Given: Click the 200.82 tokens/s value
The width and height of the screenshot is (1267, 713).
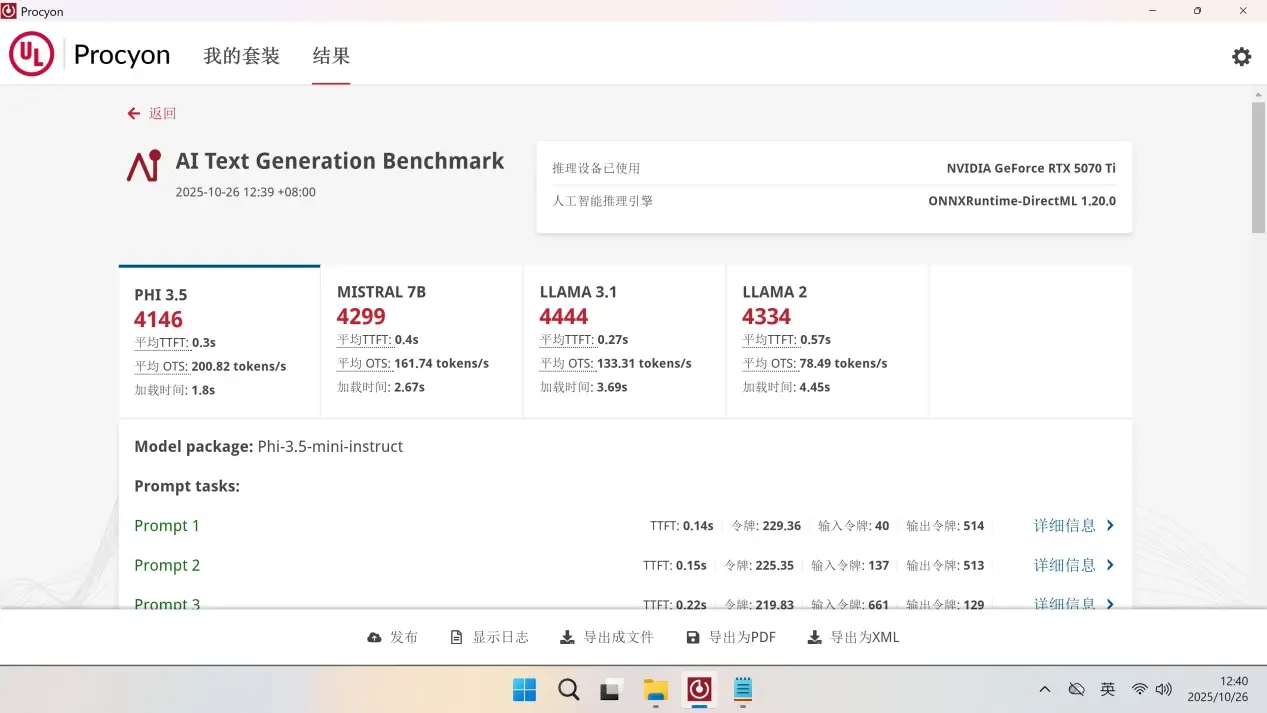Looking at the screenshot, I should 239,366.
